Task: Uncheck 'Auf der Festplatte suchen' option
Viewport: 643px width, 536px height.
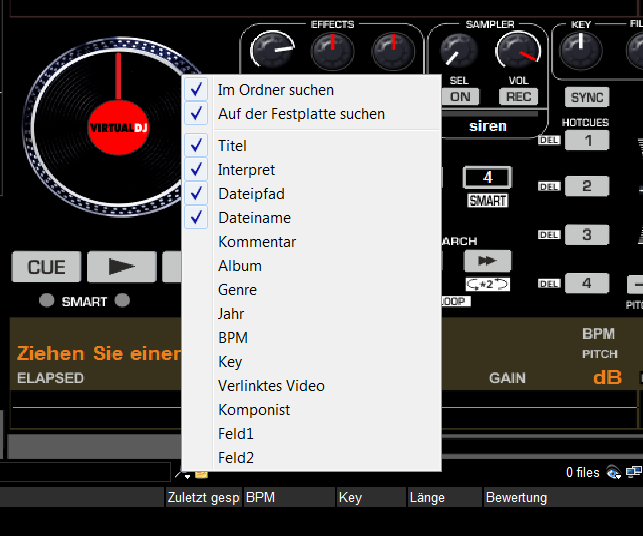Action: 311,114
